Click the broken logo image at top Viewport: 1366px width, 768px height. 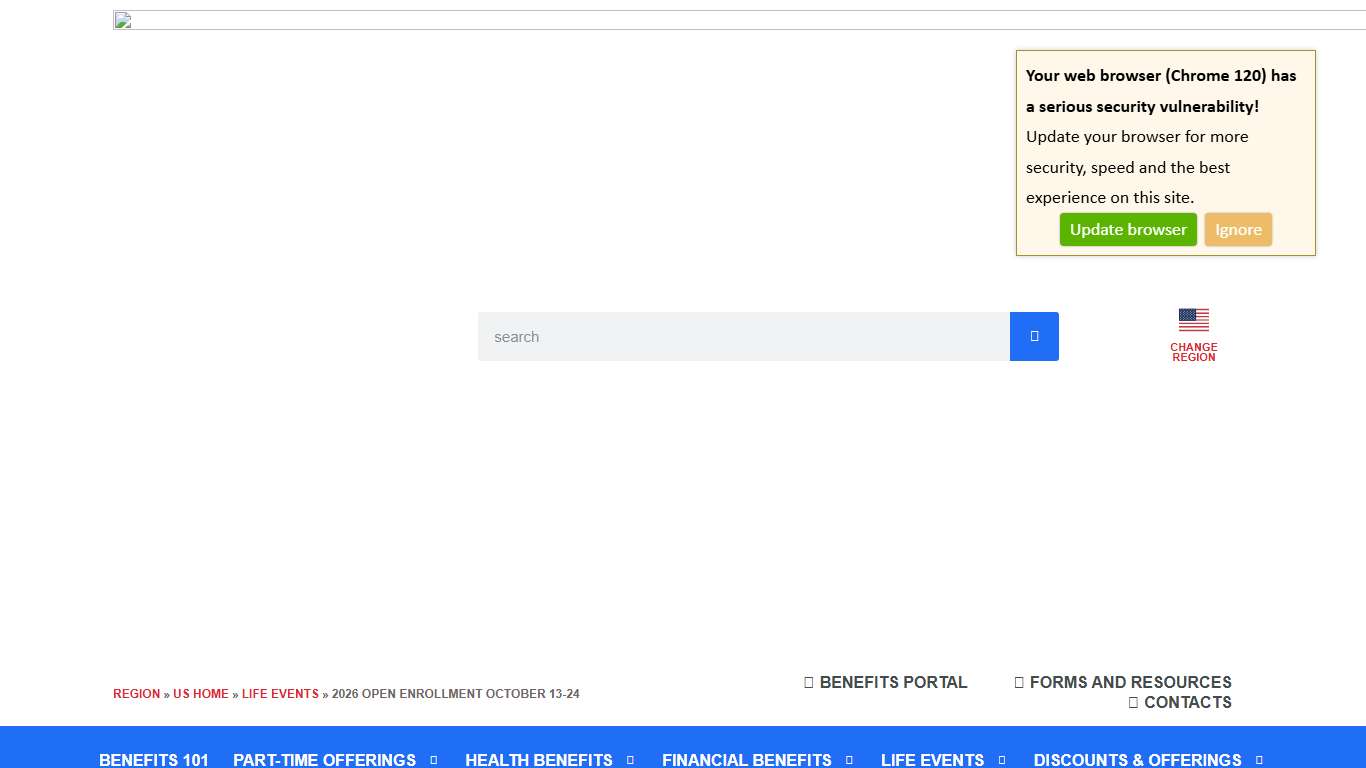(122, 20)
